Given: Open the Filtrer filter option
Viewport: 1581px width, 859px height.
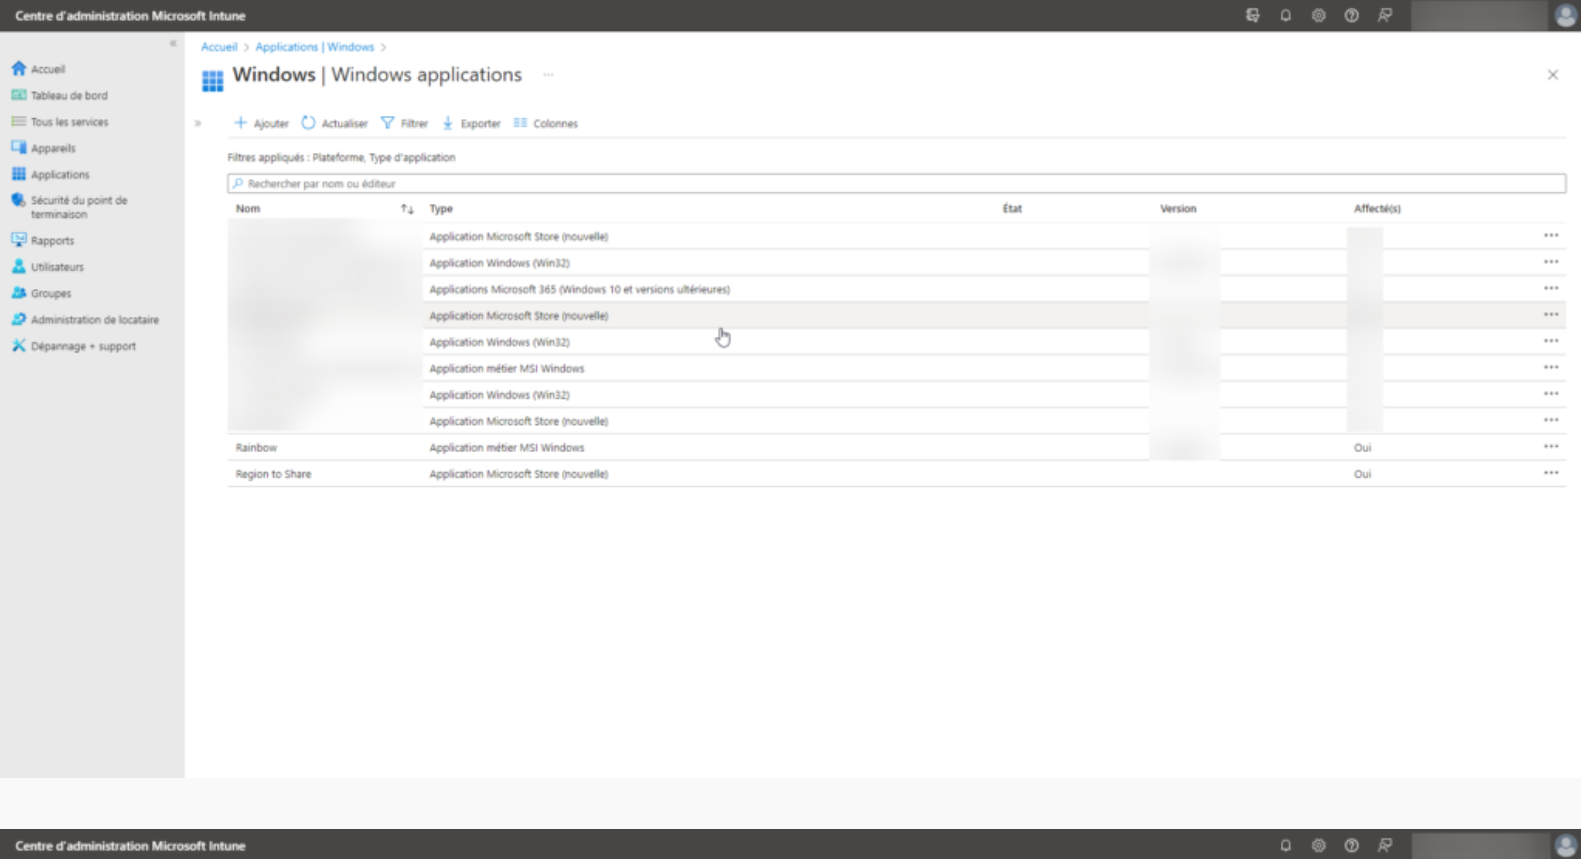Looking at the screenshot, I should click(x=404, y=123).
